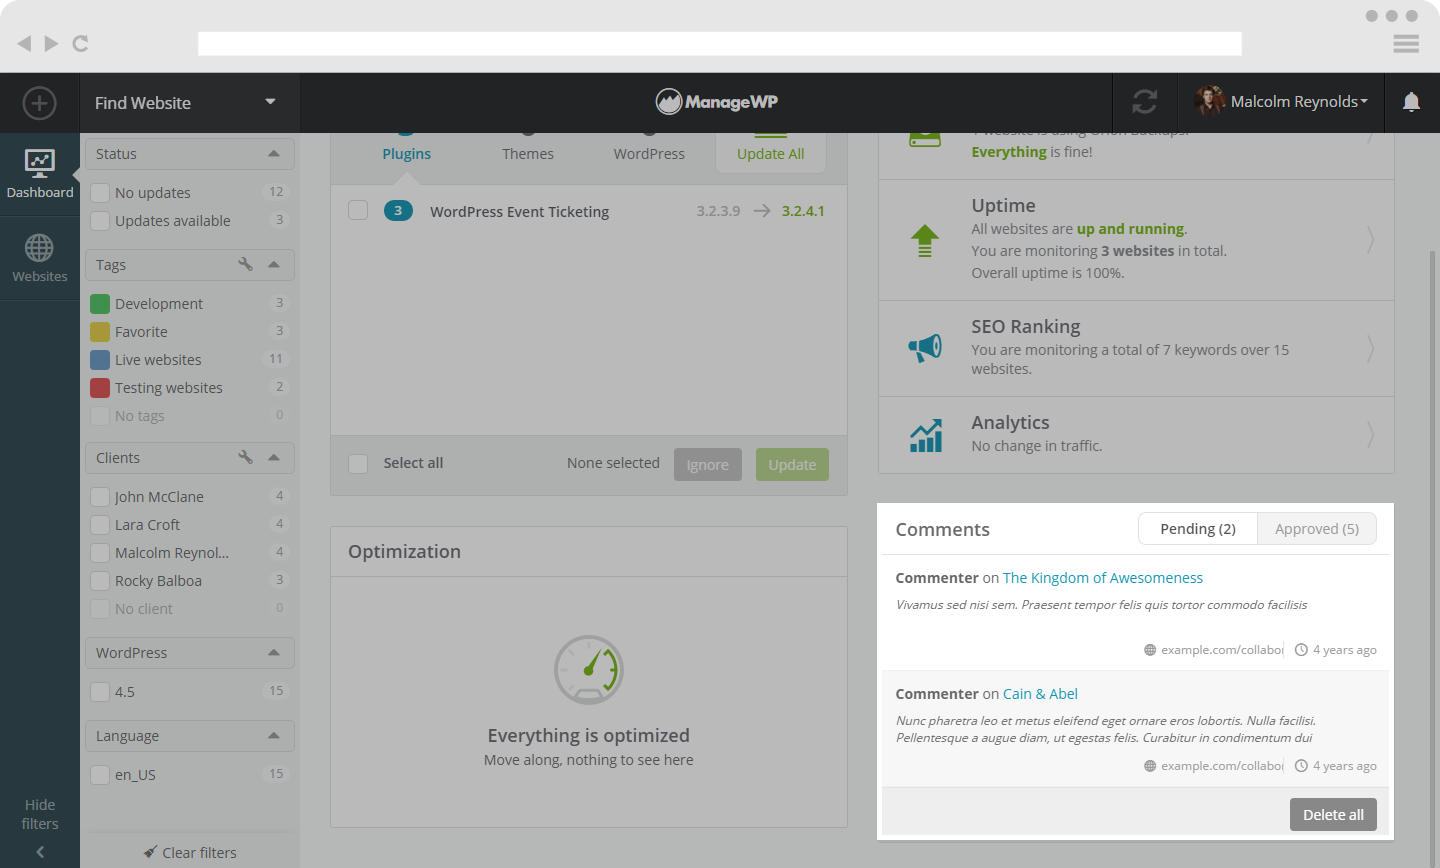Click the Analytics chart icon
The height and width of the screenshot is (868, 1440).
tap(926, 435)
